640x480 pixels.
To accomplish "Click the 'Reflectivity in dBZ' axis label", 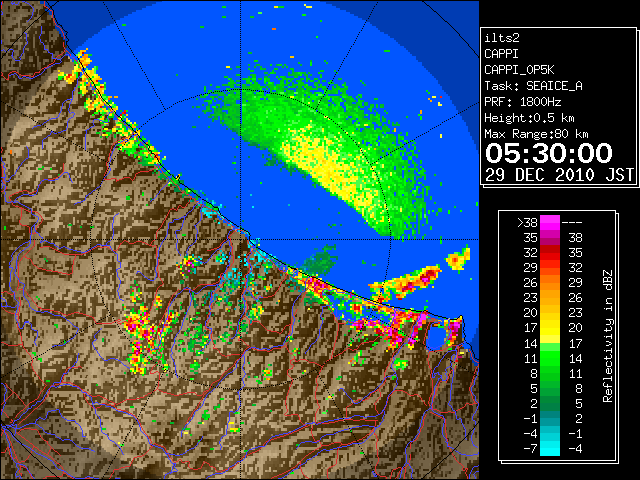I will coord(608,336).
